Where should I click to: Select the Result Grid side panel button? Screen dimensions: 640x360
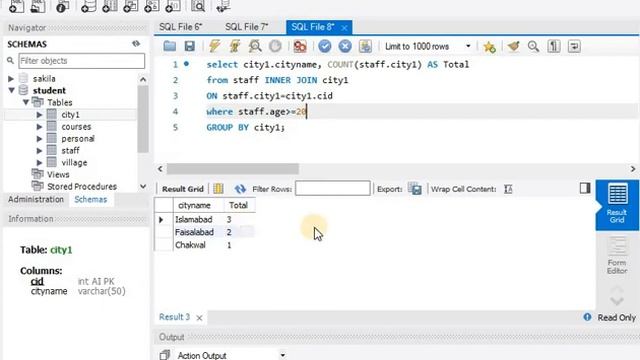pyautogui.click(x=617, y=205)
